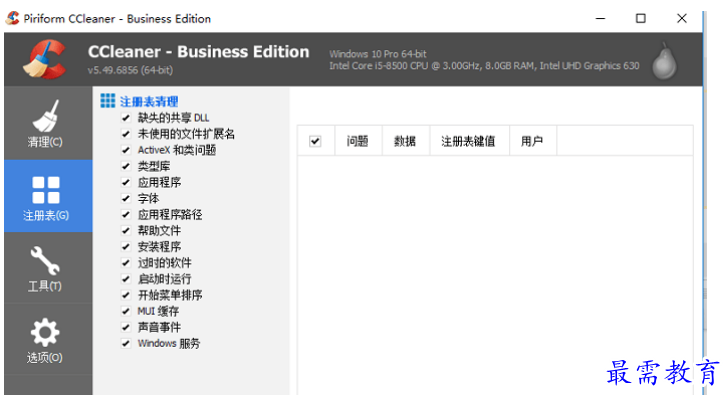Click the version text v5.49.6856 (64-bit)
This screenshot has width=728, height=404.
[130, 70]
